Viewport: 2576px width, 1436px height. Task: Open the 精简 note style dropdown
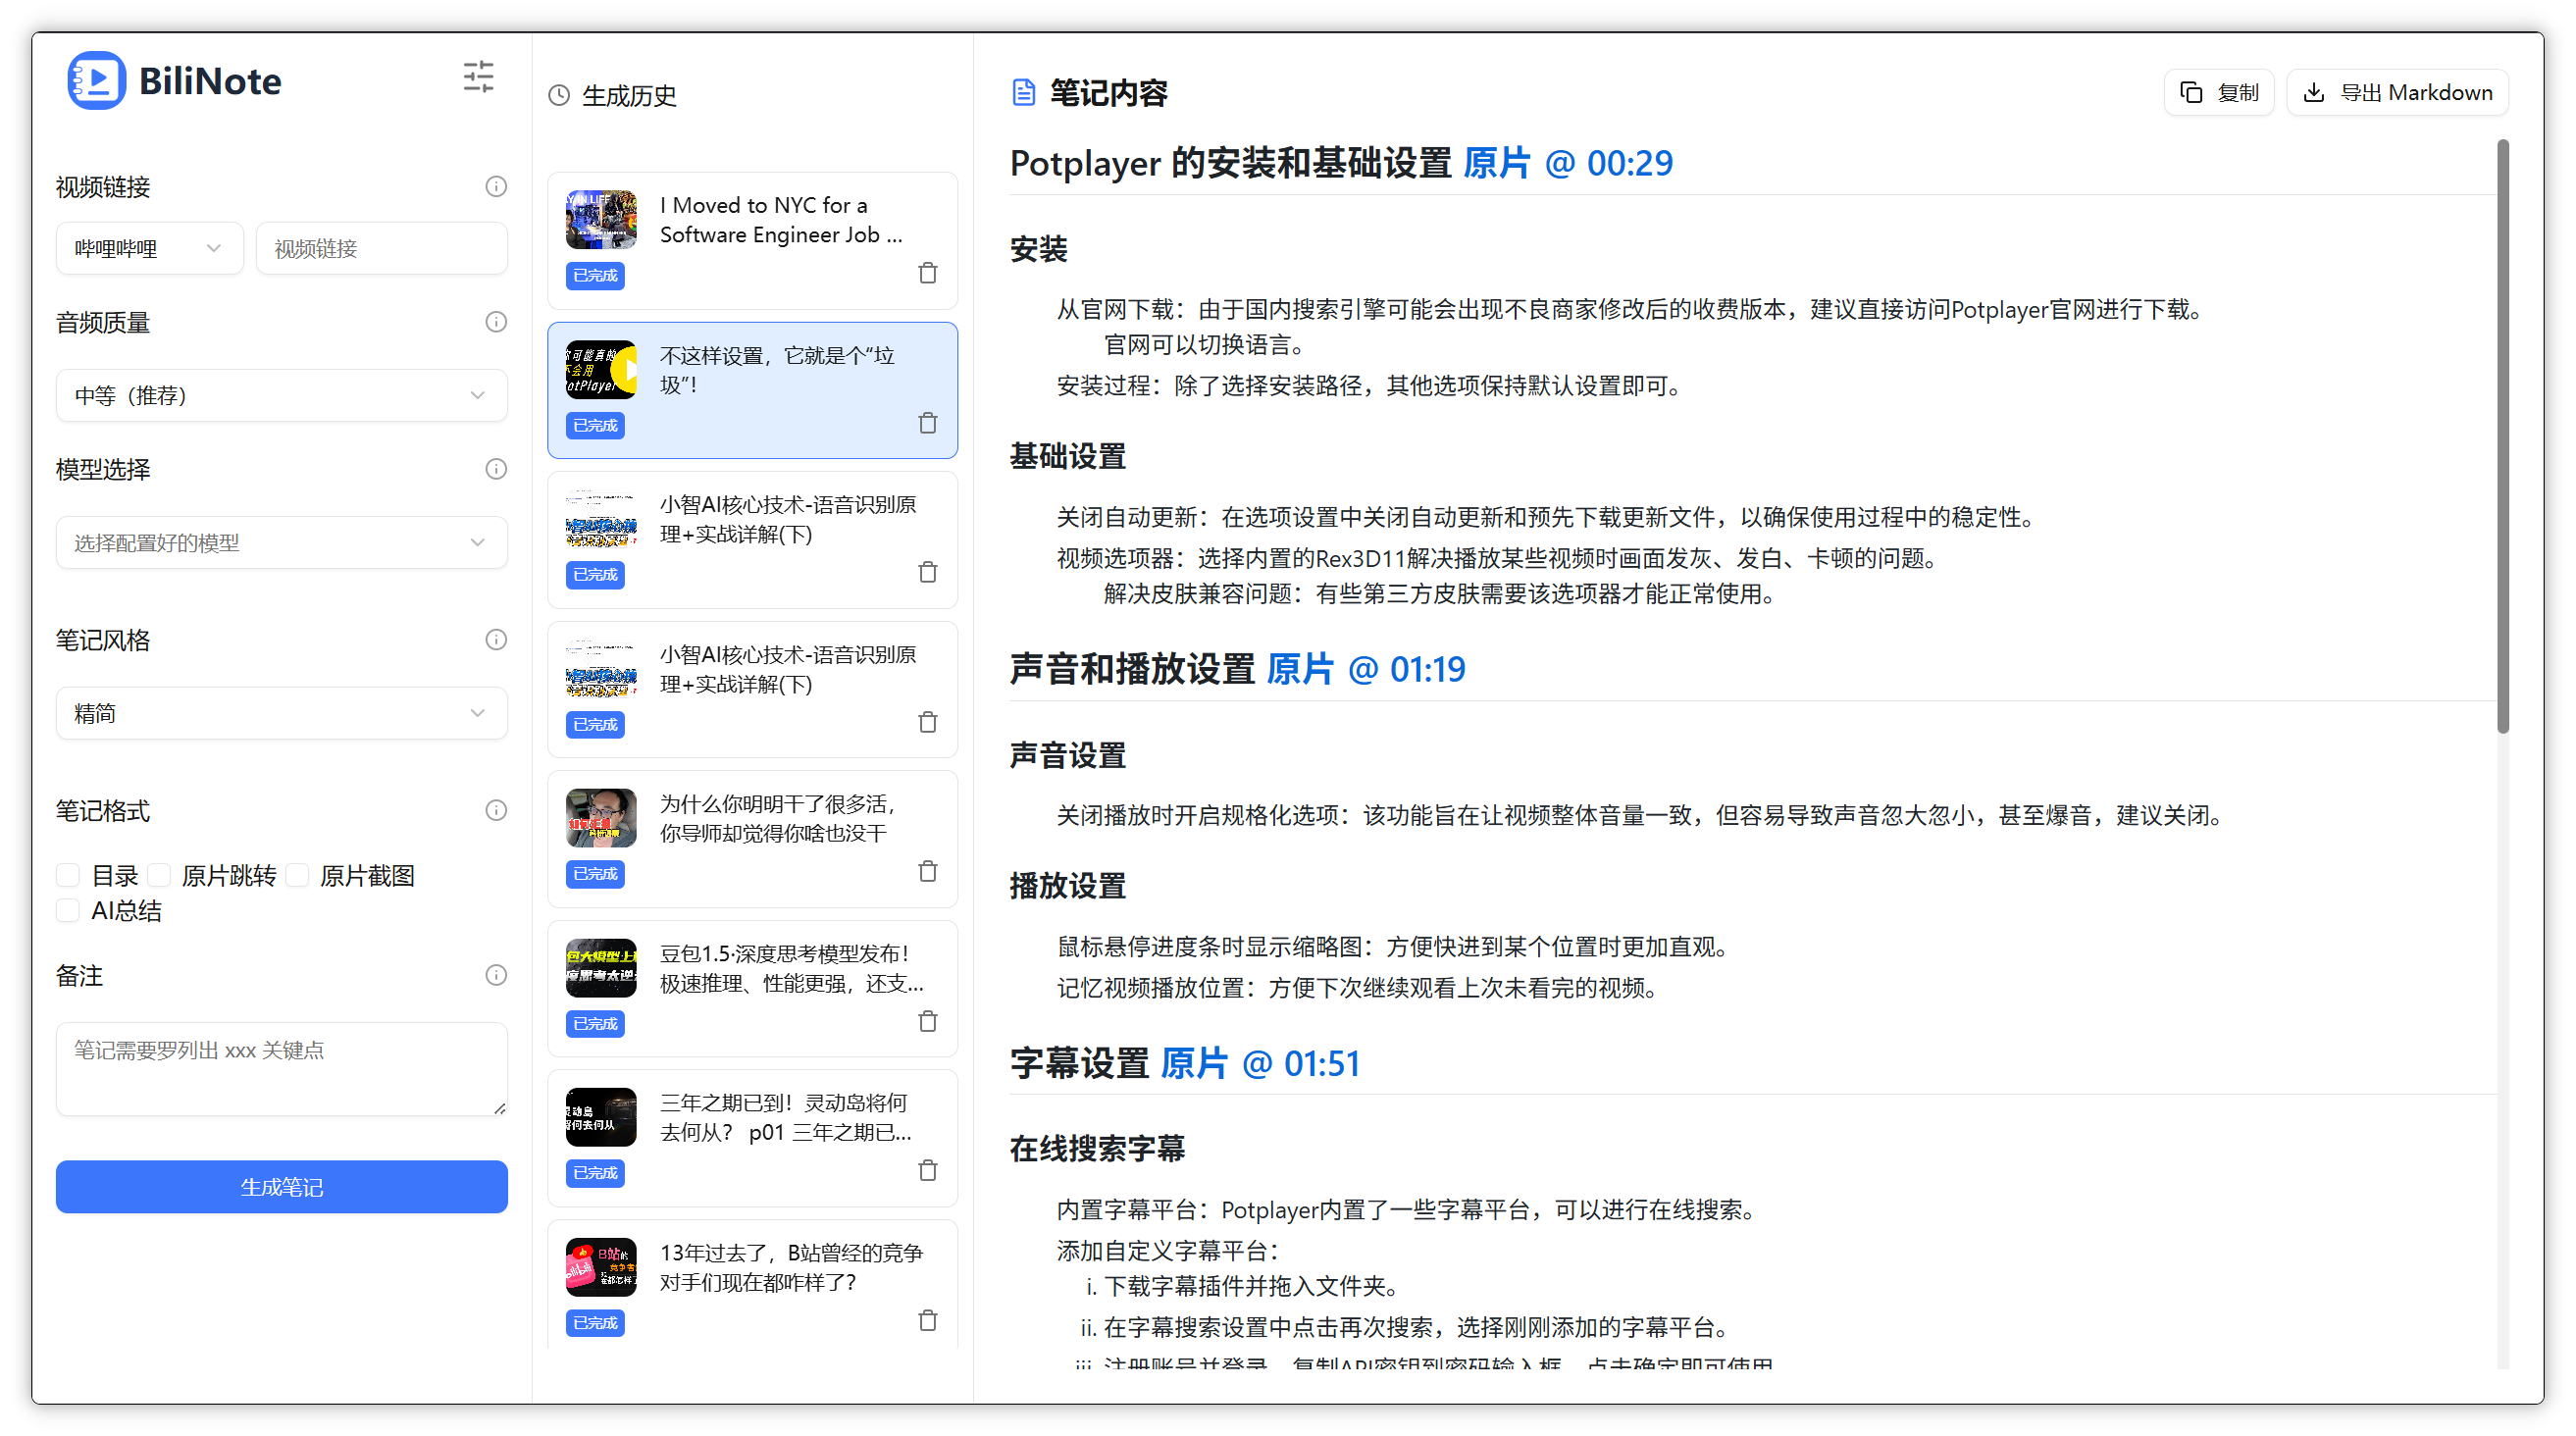pos(282,714)
